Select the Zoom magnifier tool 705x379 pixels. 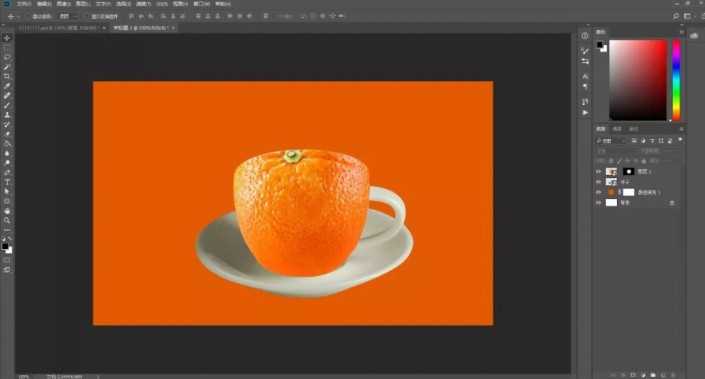7,220
